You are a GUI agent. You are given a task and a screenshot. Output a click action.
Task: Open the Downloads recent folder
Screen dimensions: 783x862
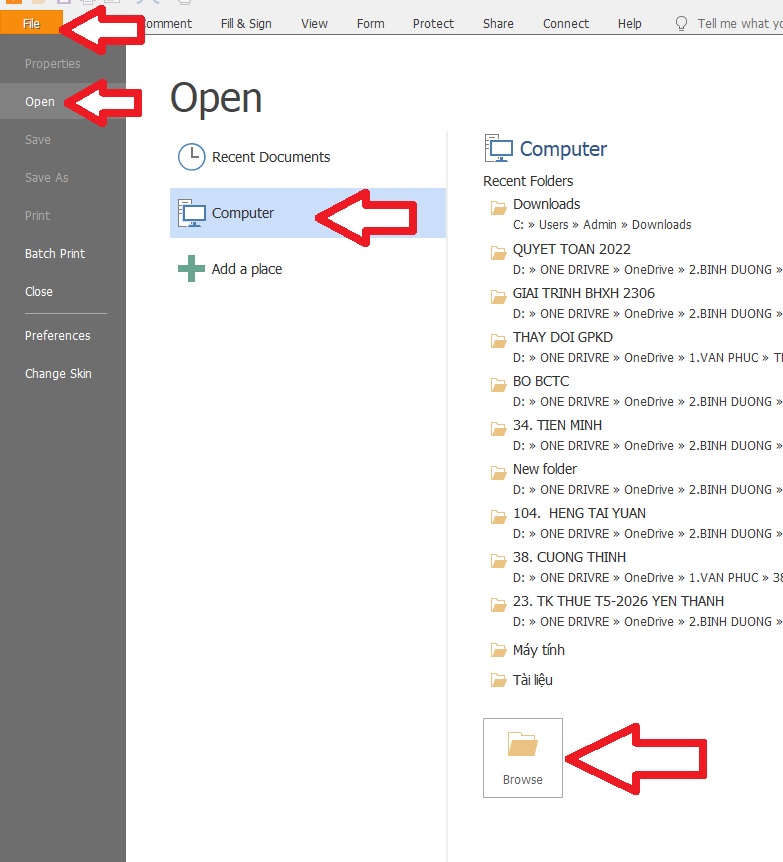pos(547,204)
